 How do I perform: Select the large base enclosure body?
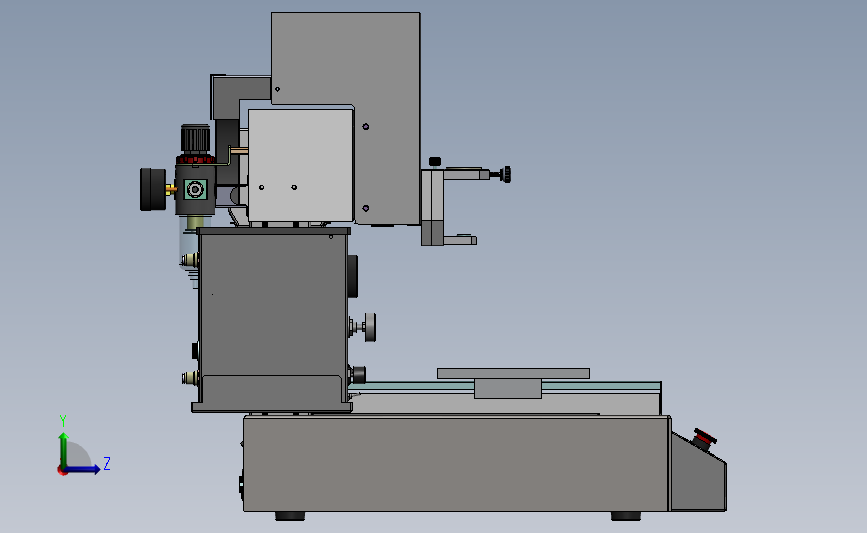tap(456, 464)
